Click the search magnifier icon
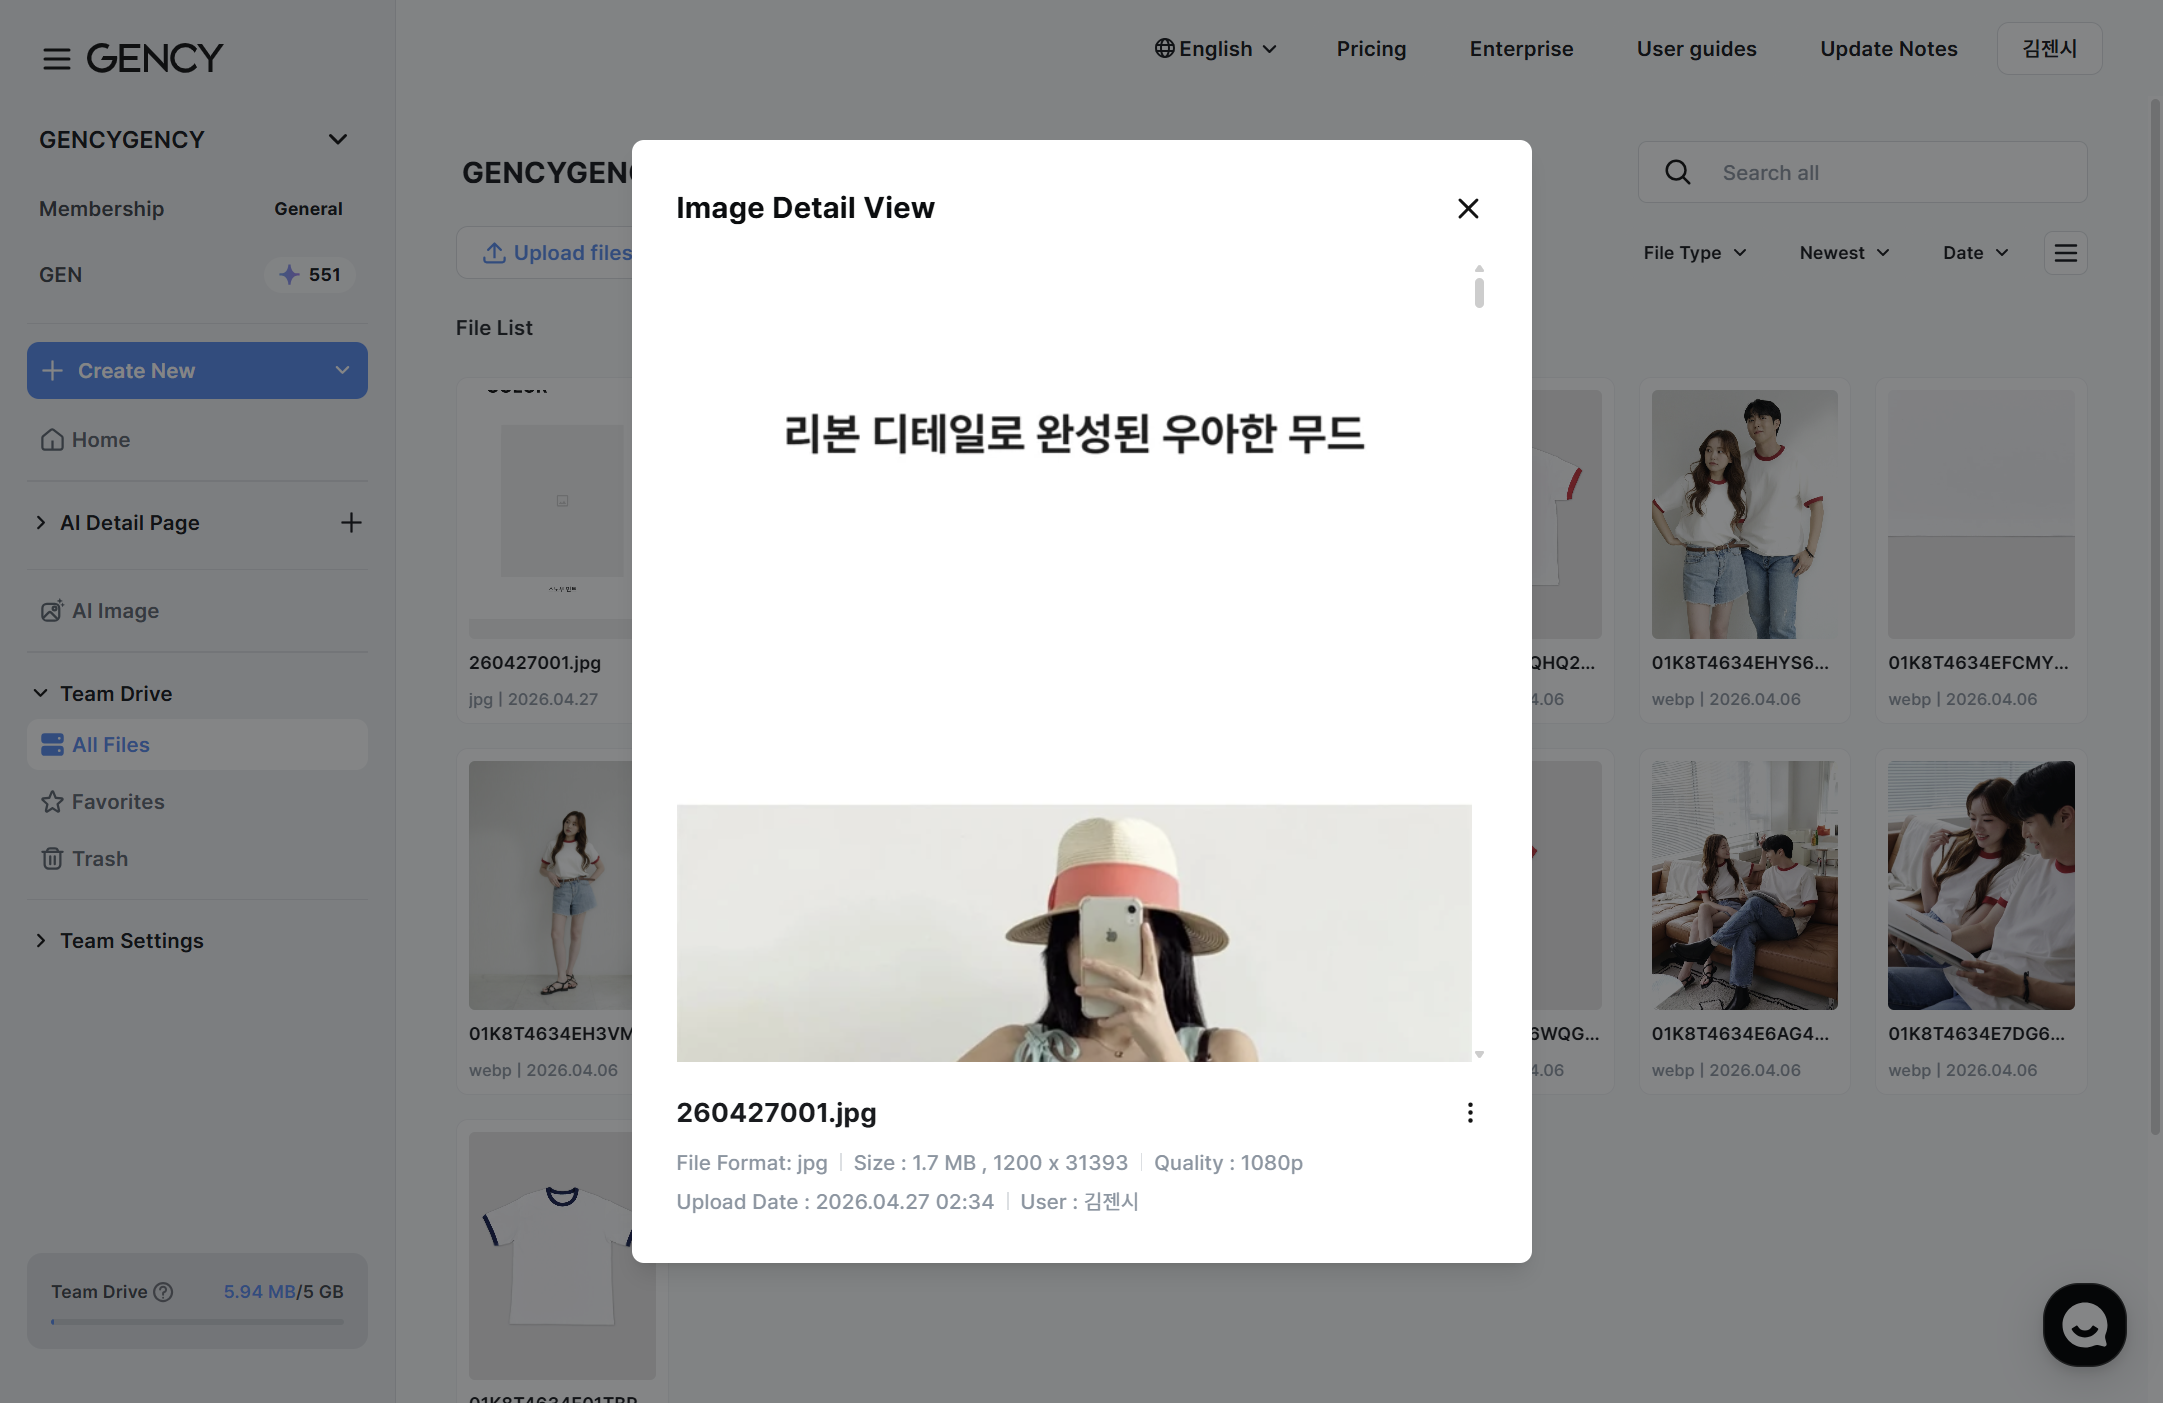The height and width of the screenshot is (1403, 2163). coord(1678,172)
